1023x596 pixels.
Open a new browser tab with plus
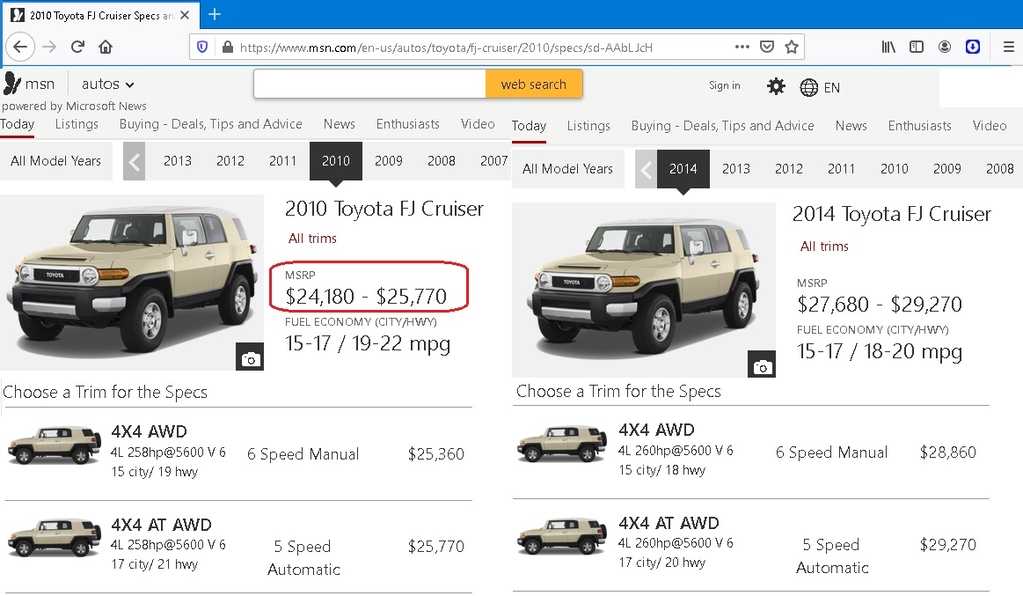[214, 14]
